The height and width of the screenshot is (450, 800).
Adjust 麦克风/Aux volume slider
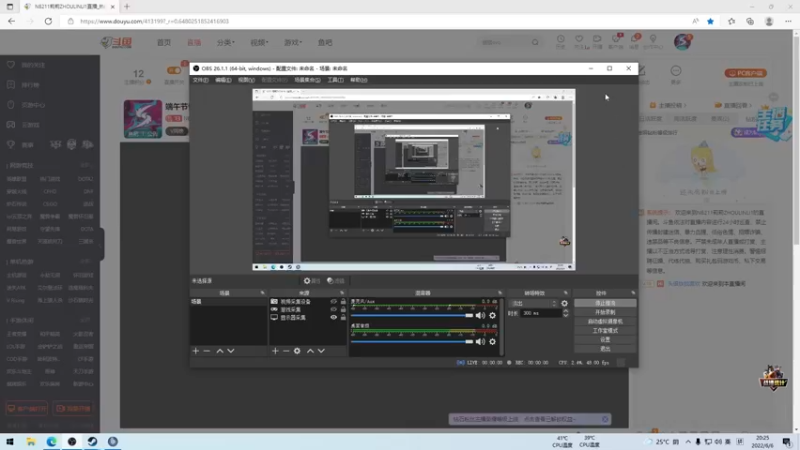click(412, 316)
